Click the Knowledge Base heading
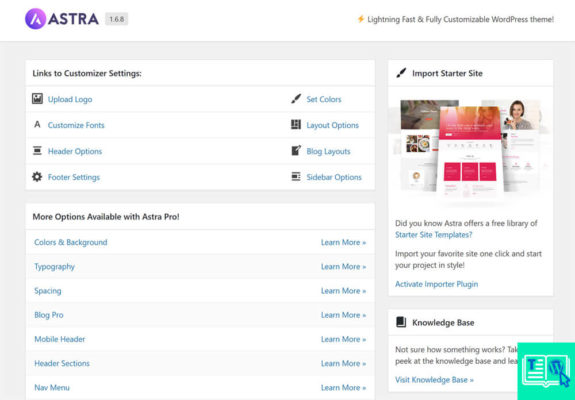Image resolution: width=575 pixels, height=400 pixels. point(443,323)
